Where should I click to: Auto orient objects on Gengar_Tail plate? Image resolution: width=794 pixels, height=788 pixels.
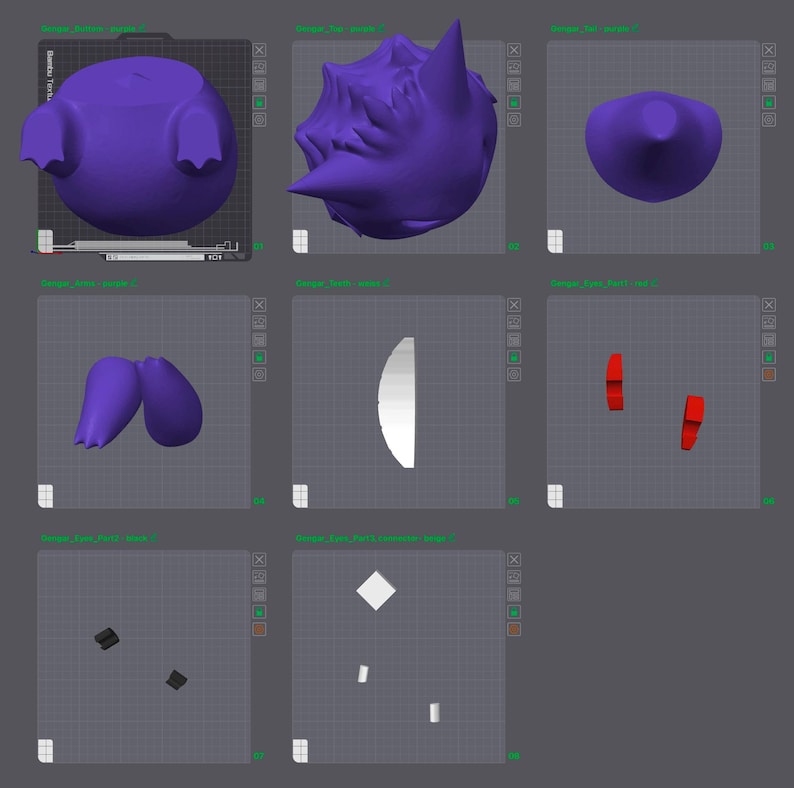(769, 67)
